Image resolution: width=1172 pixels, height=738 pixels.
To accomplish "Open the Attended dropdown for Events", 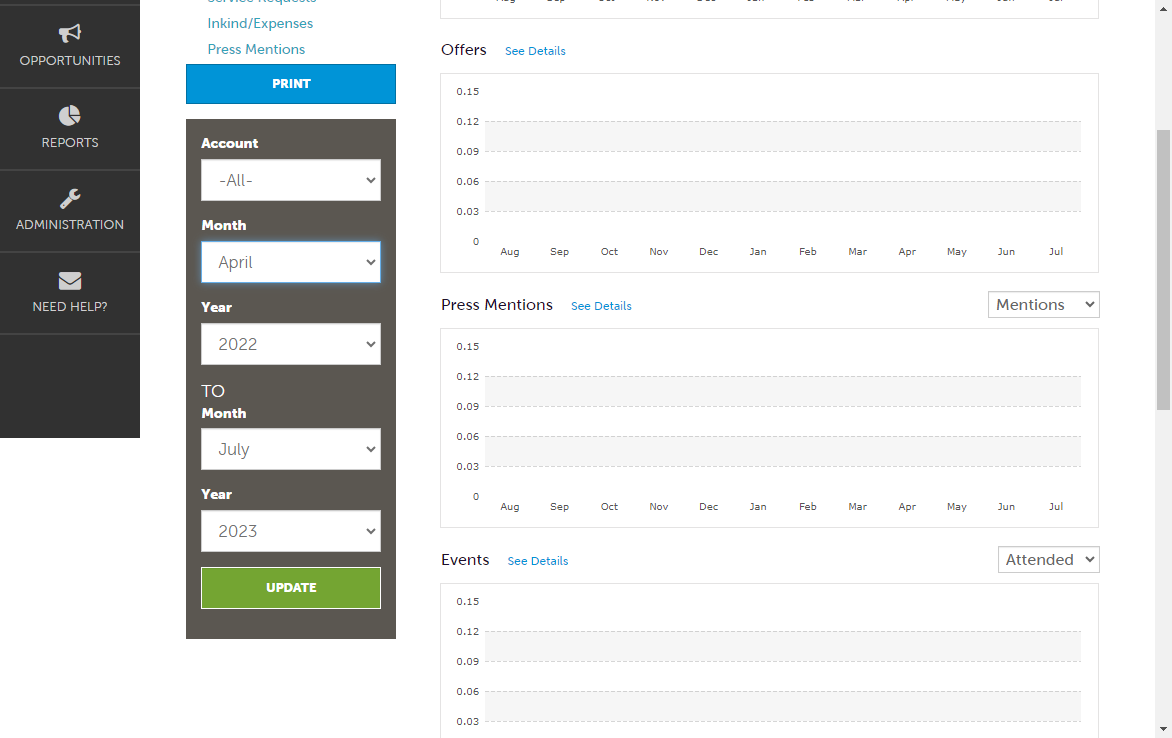I will 1049,559.
